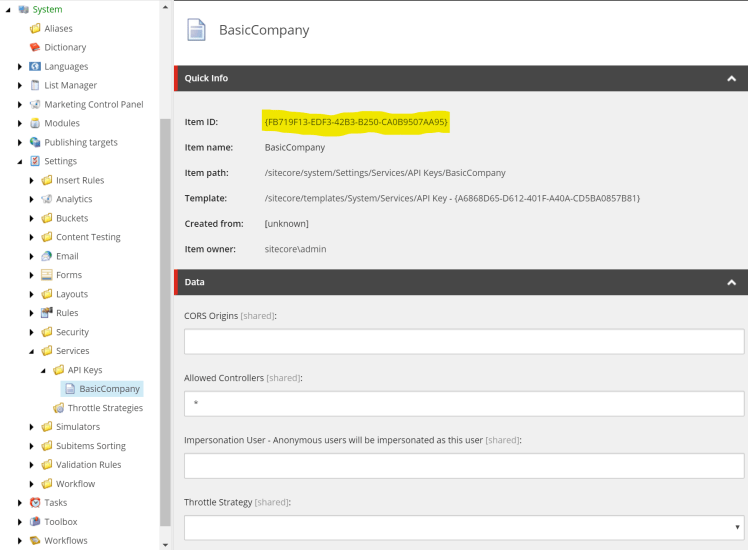Click the Allowed Controllers field
The image size is (748, 550).
[464, 403]
